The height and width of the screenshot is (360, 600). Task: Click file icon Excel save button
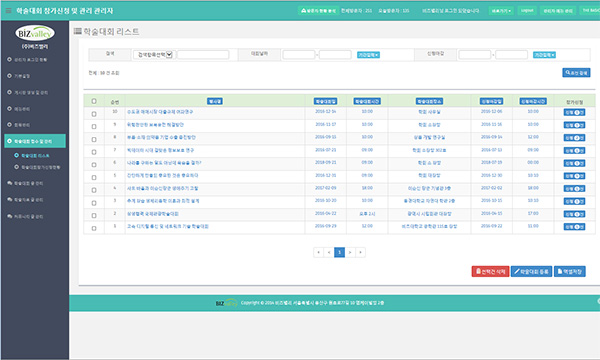click(570, 272)
